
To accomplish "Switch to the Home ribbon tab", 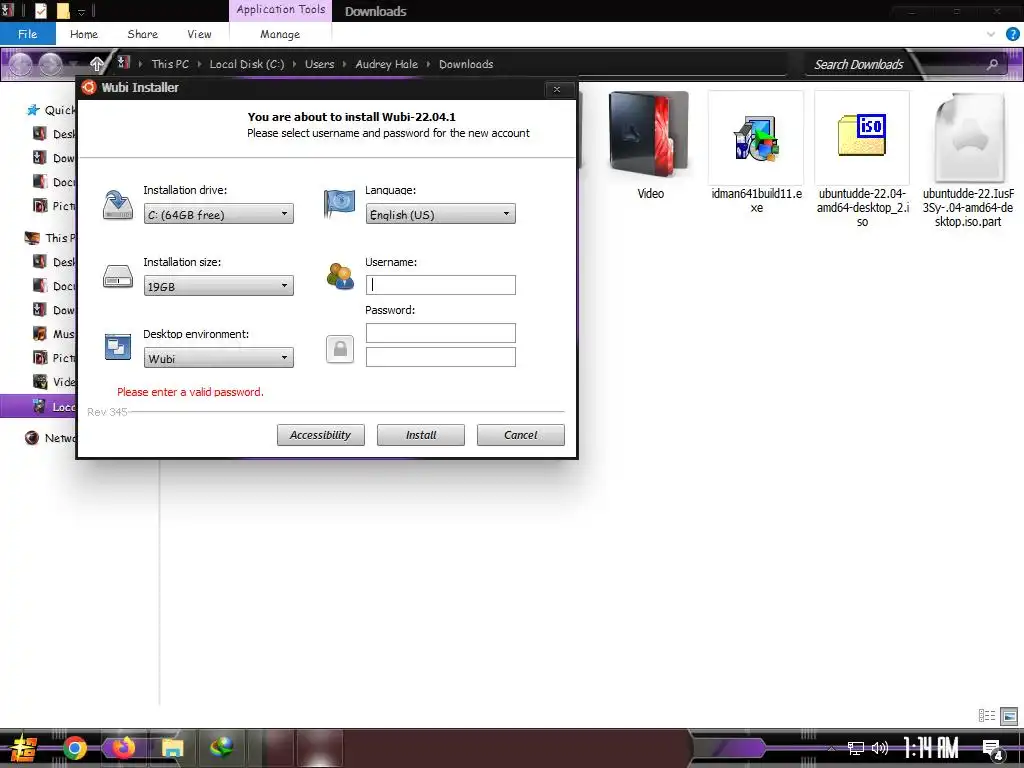I will pos(84,34).
